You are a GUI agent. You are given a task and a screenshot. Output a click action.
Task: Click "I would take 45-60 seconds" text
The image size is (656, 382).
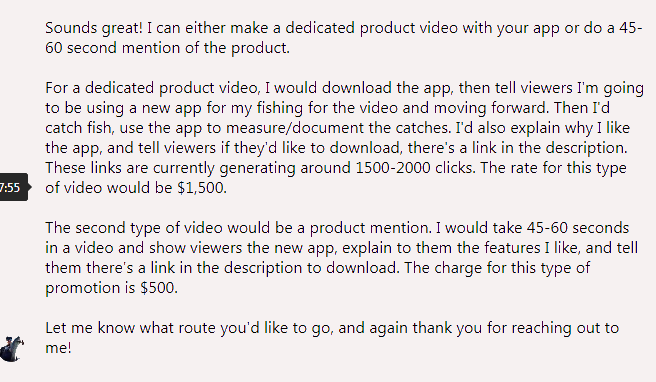[x=532, y=228]
